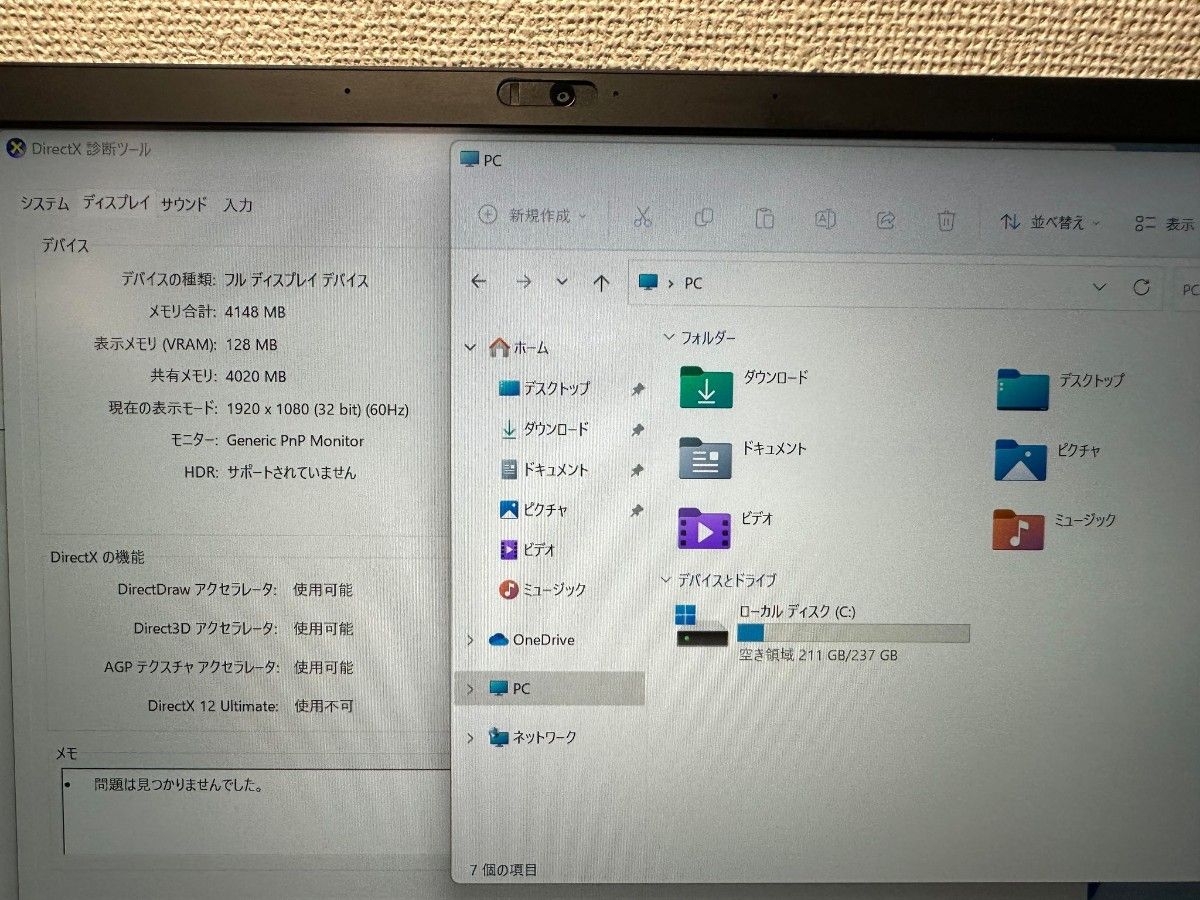
Task: Open the ビデオ folder in main pane
Action: point(725,527)
